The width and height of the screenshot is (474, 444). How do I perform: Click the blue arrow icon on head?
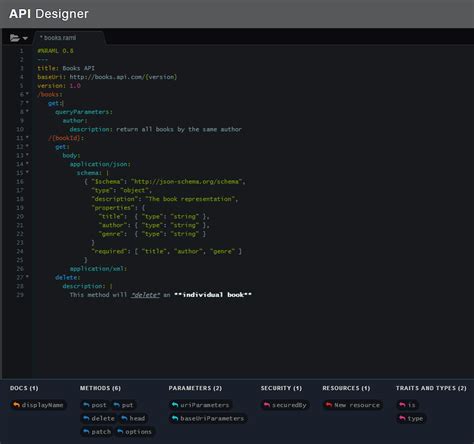124,418
